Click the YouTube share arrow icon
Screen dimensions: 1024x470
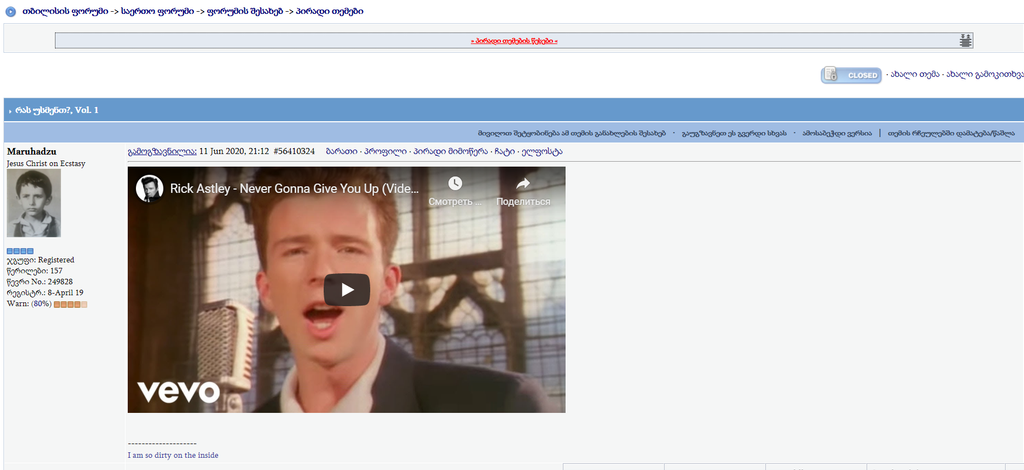click(522, 183)
